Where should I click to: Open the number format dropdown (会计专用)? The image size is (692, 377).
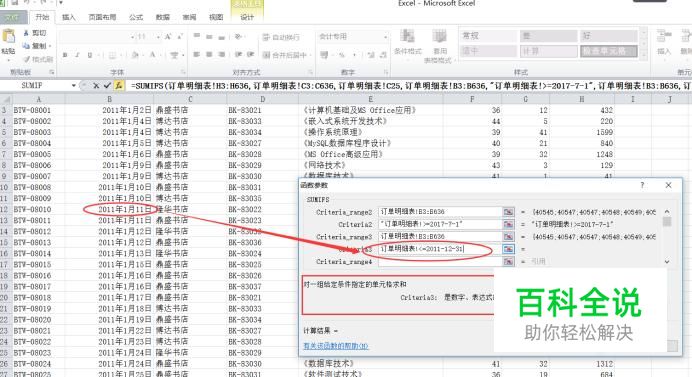pos(386,37)
